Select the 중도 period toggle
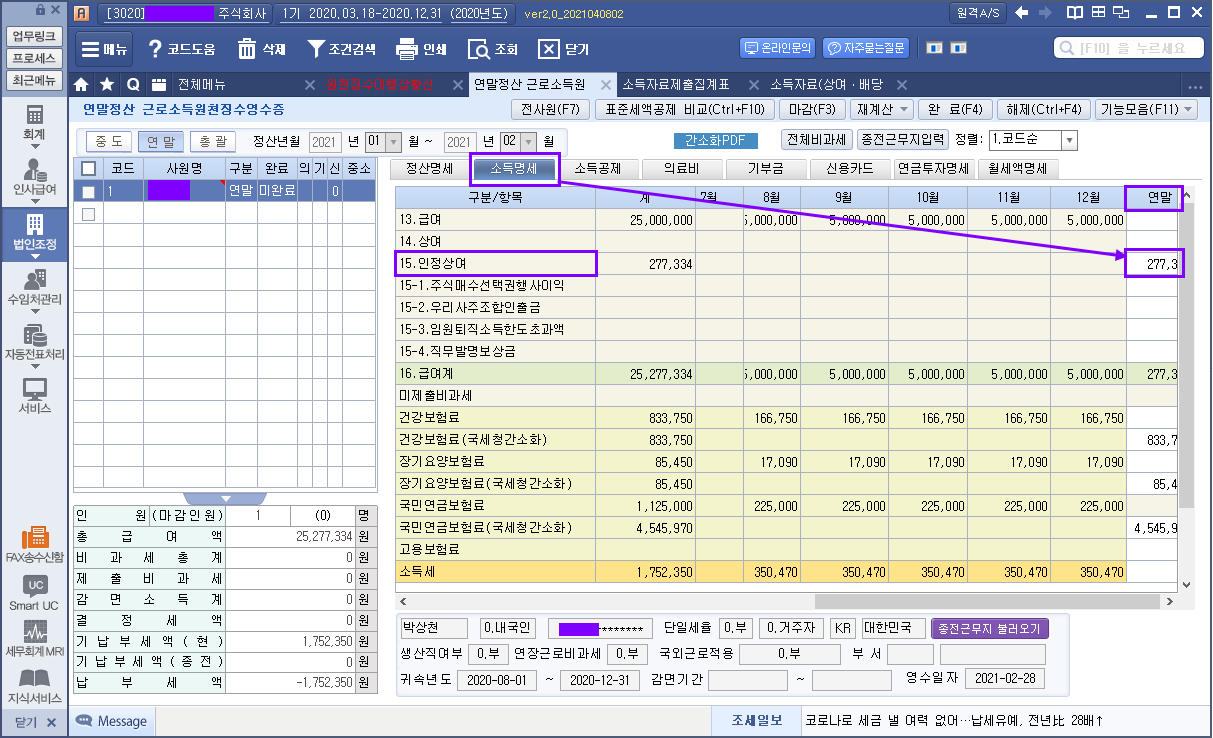 pos(109,142)
